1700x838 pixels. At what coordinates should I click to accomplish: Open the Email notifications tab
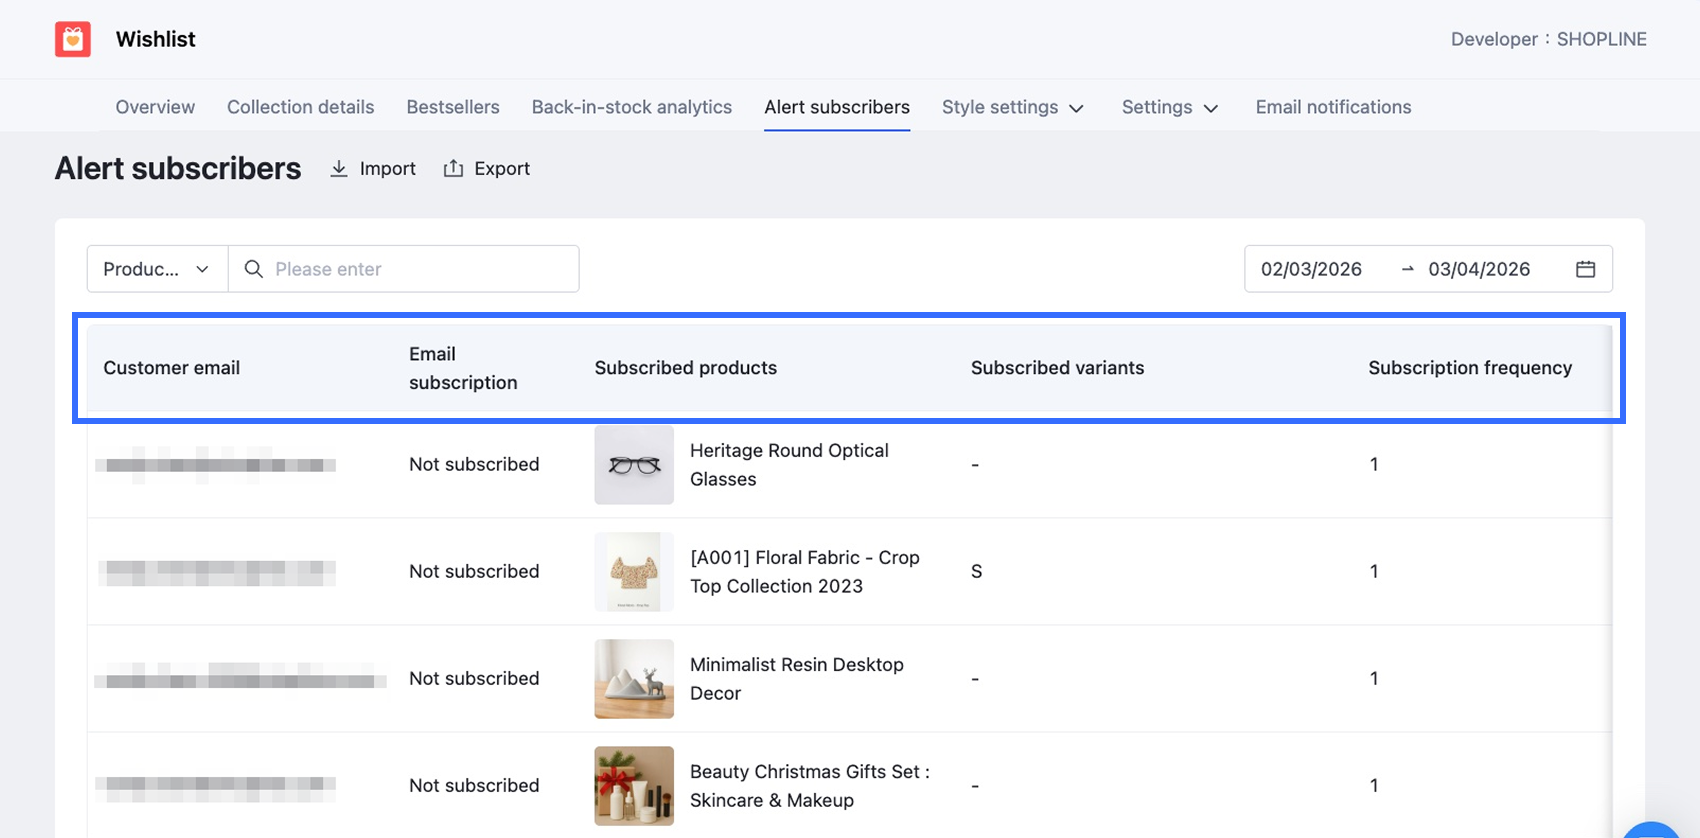coord(1333,107)
